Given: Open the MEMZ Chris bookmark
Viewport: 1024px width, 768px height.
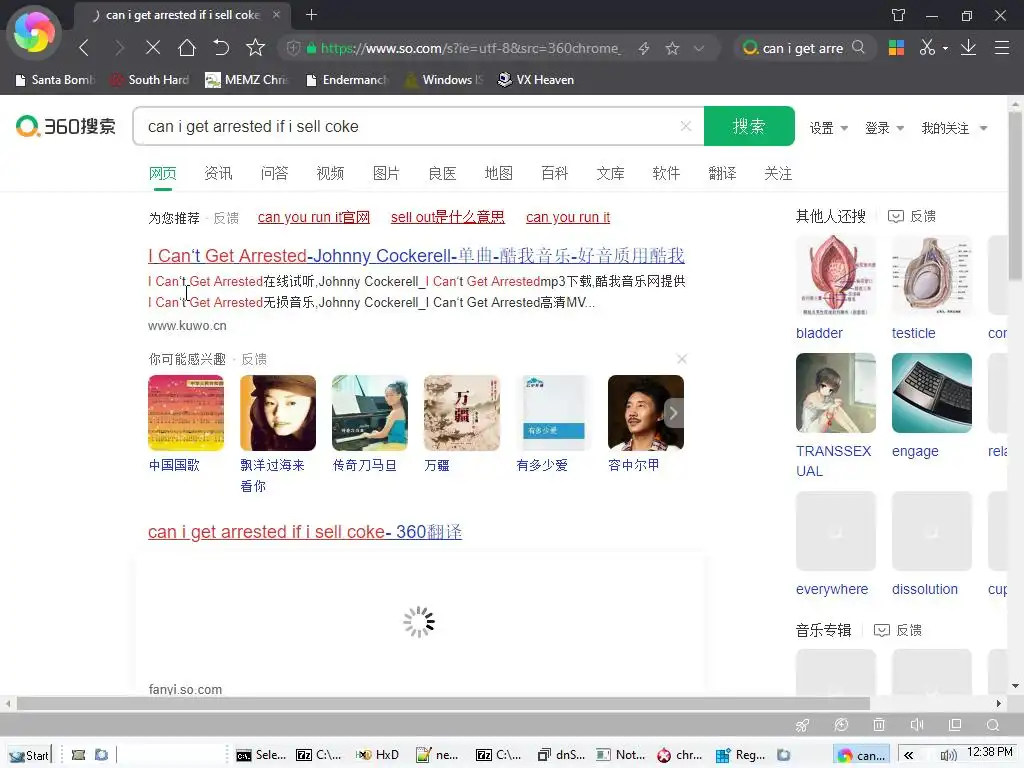Looking at the screenshot, I should [246, 80].
